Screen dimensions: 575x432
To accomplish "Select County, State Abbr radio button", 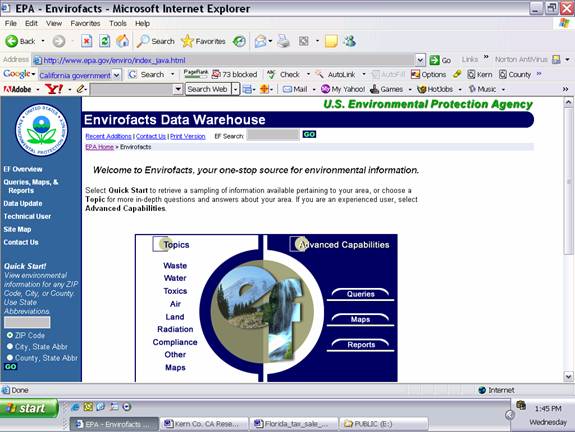I will click(x=10, y=357).
